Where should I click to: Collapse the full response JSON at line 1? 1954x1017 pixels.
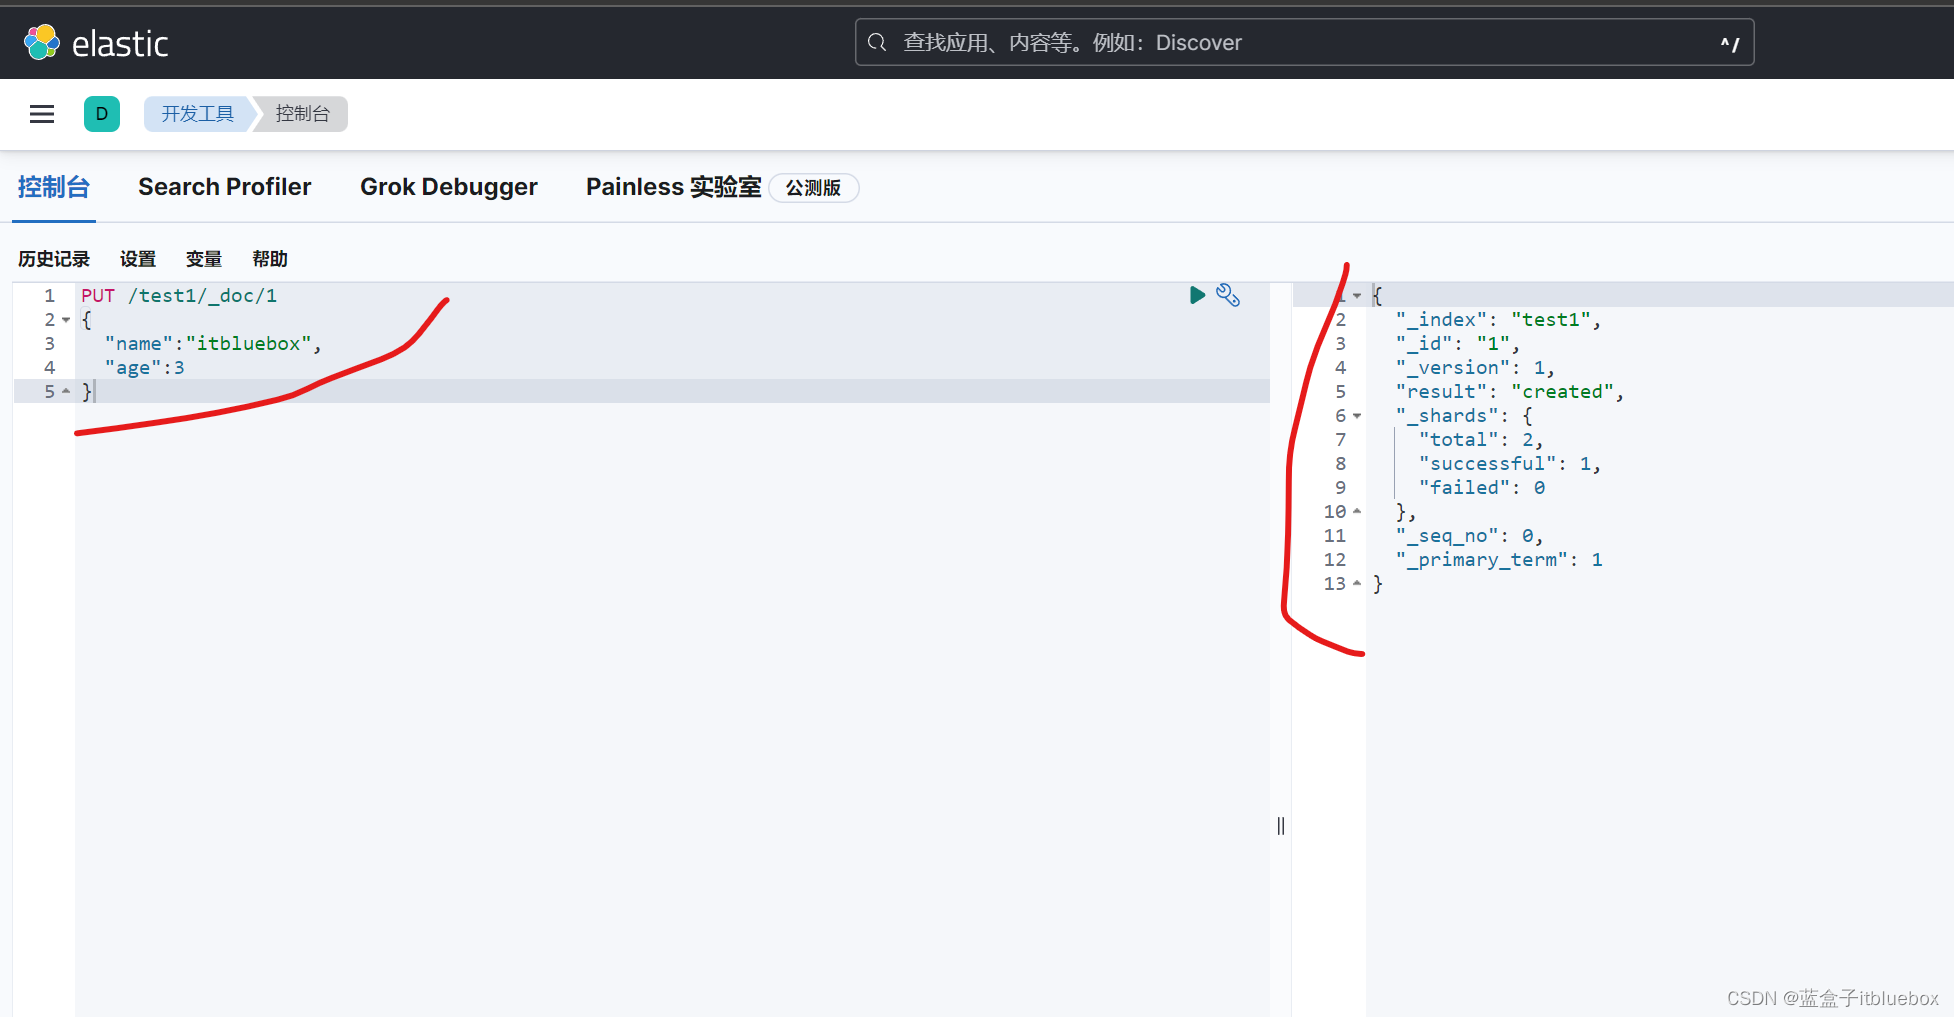click(x=1357, y=295)
